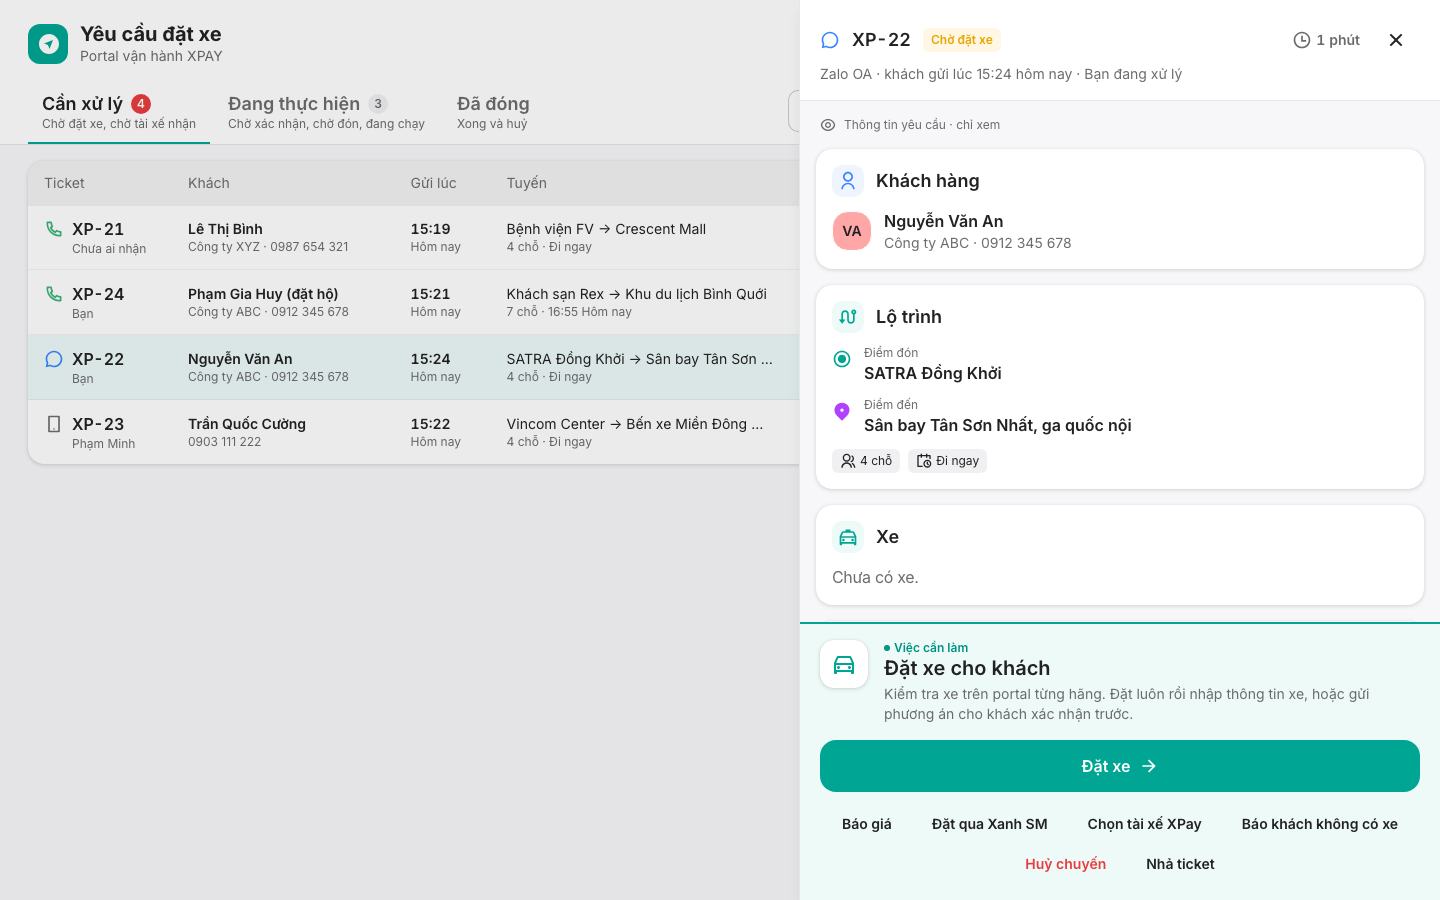Click route Bệnh viện FV → Crescent Mall

tap(606, 229)
